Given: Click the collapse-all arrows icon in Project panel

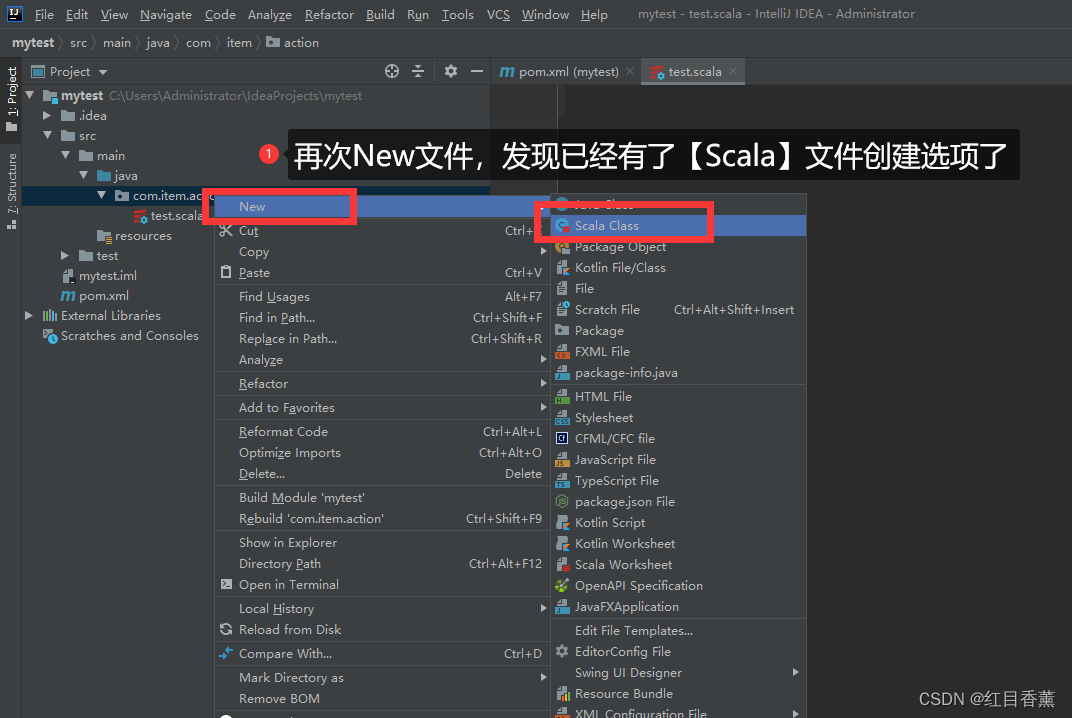Looking at the screenshot, I should tap(419, 71).
